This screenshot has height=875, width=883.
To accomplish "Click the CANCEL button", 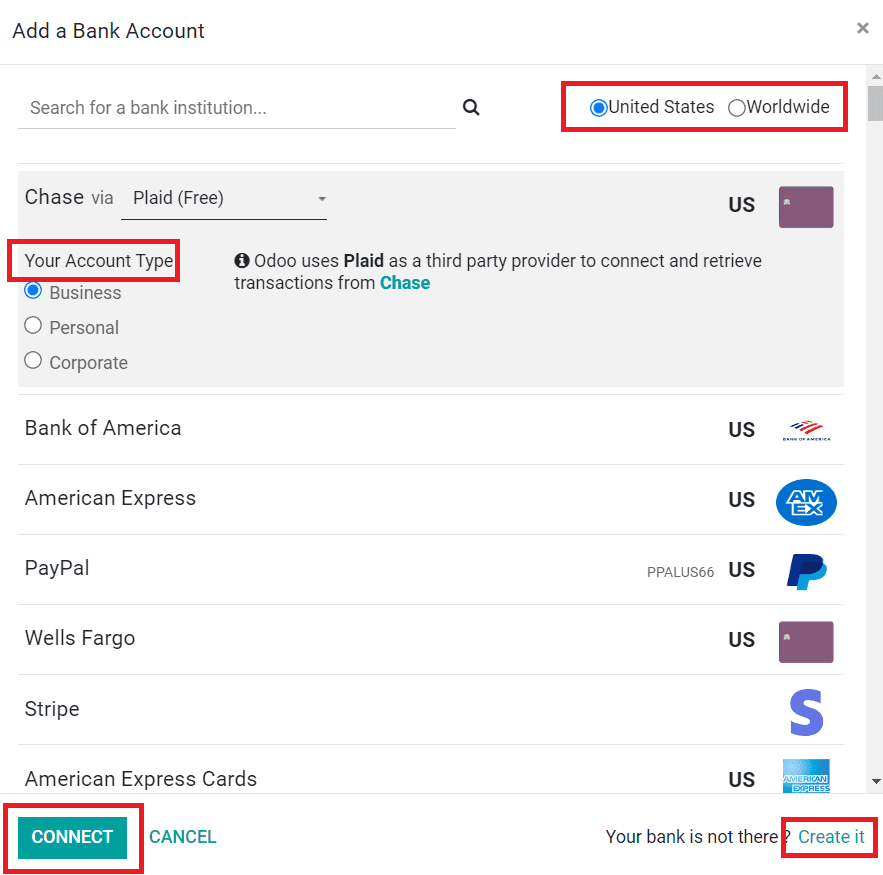I will [182, 837].
